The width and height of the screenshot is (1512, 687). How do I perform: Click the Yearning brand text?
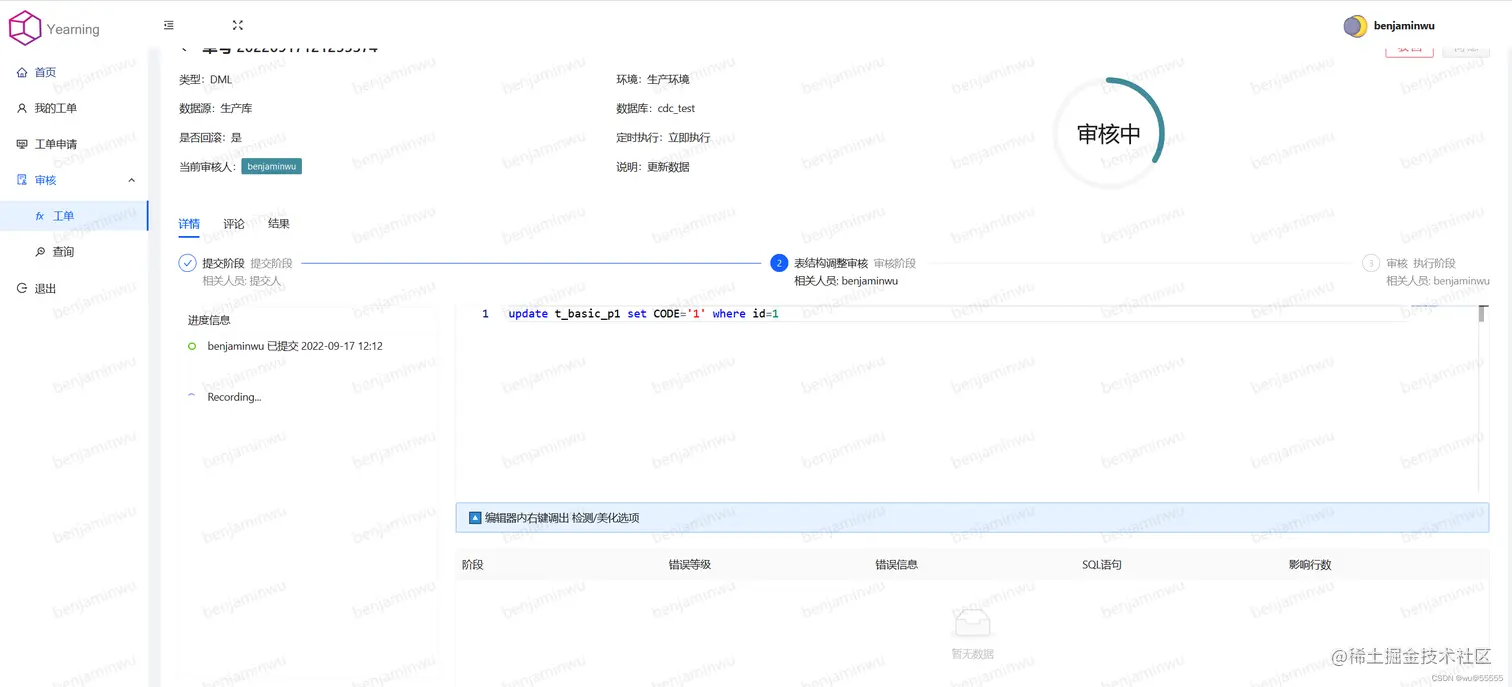tap(73, 30)
